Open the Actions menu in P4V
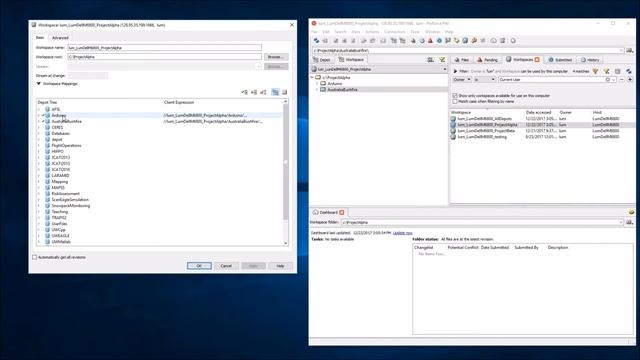Image resolution: width=640 pixels, height=360 pixels. point(372,32)
